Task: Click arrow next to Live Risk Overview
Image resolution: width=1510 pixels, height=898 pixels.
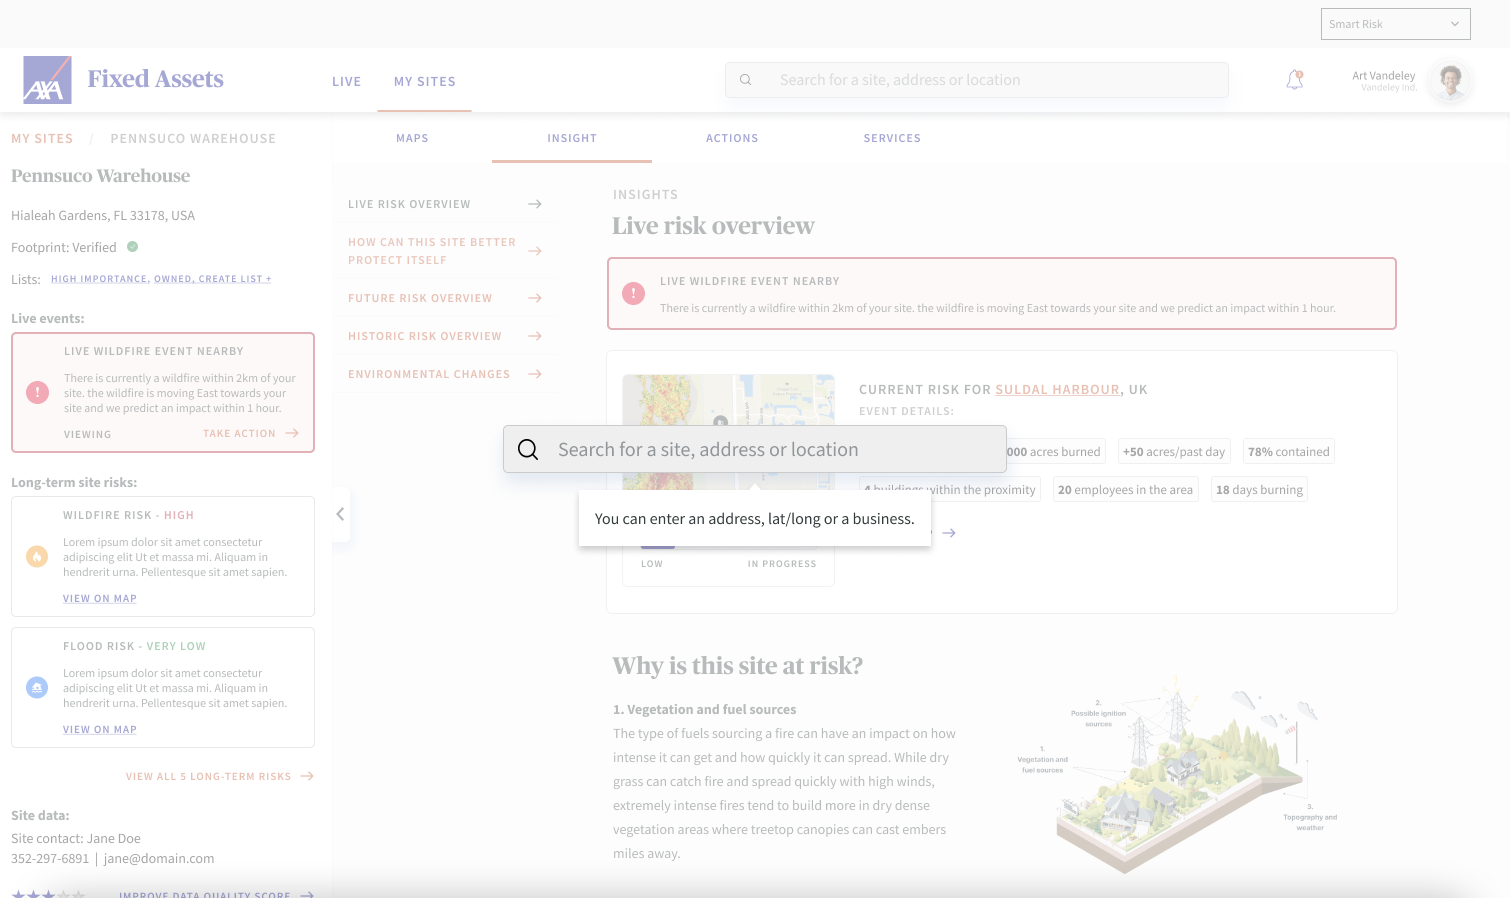Action: (535, 204)
